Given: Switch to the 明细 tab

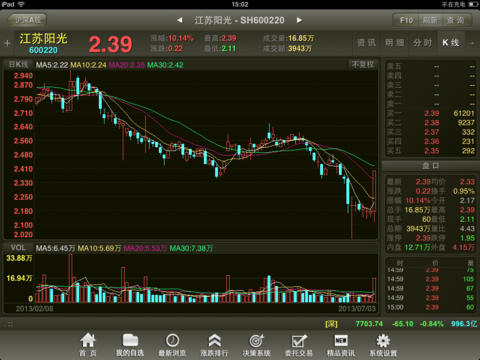Looking at the screenshot, I should (x=395, y=43).
